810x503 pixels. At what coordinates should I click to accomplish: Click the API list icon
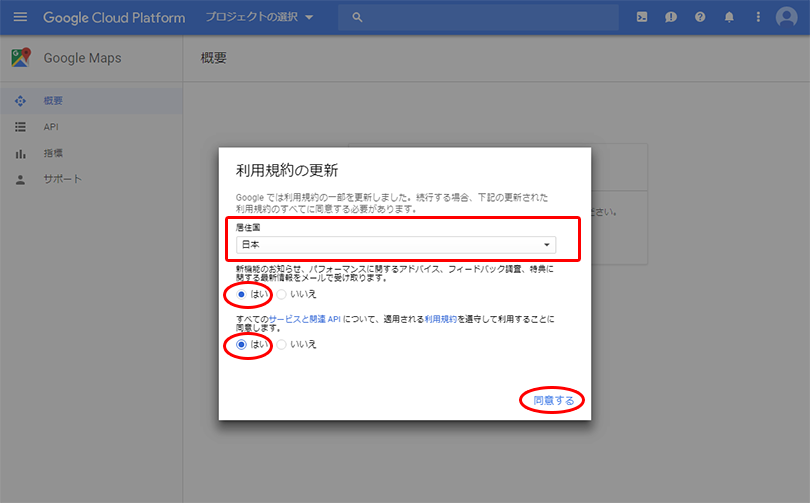20,127
